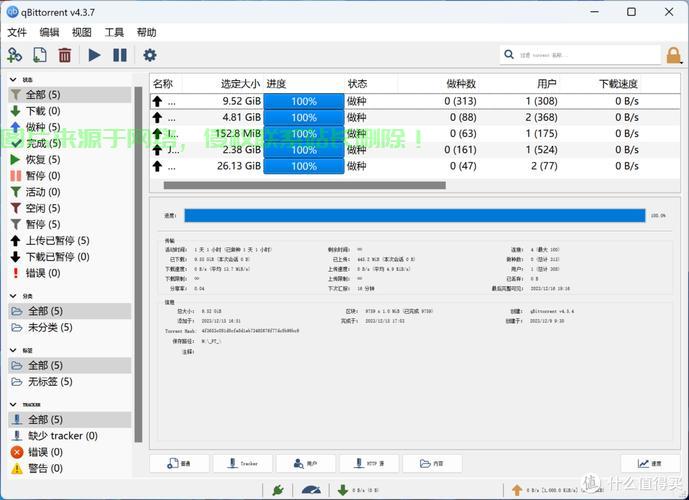Image resolution: width=689 pixels, height=500 pixels.
Task: Filter by status 错误 (0) with exclamation
Action: (69, 273)
